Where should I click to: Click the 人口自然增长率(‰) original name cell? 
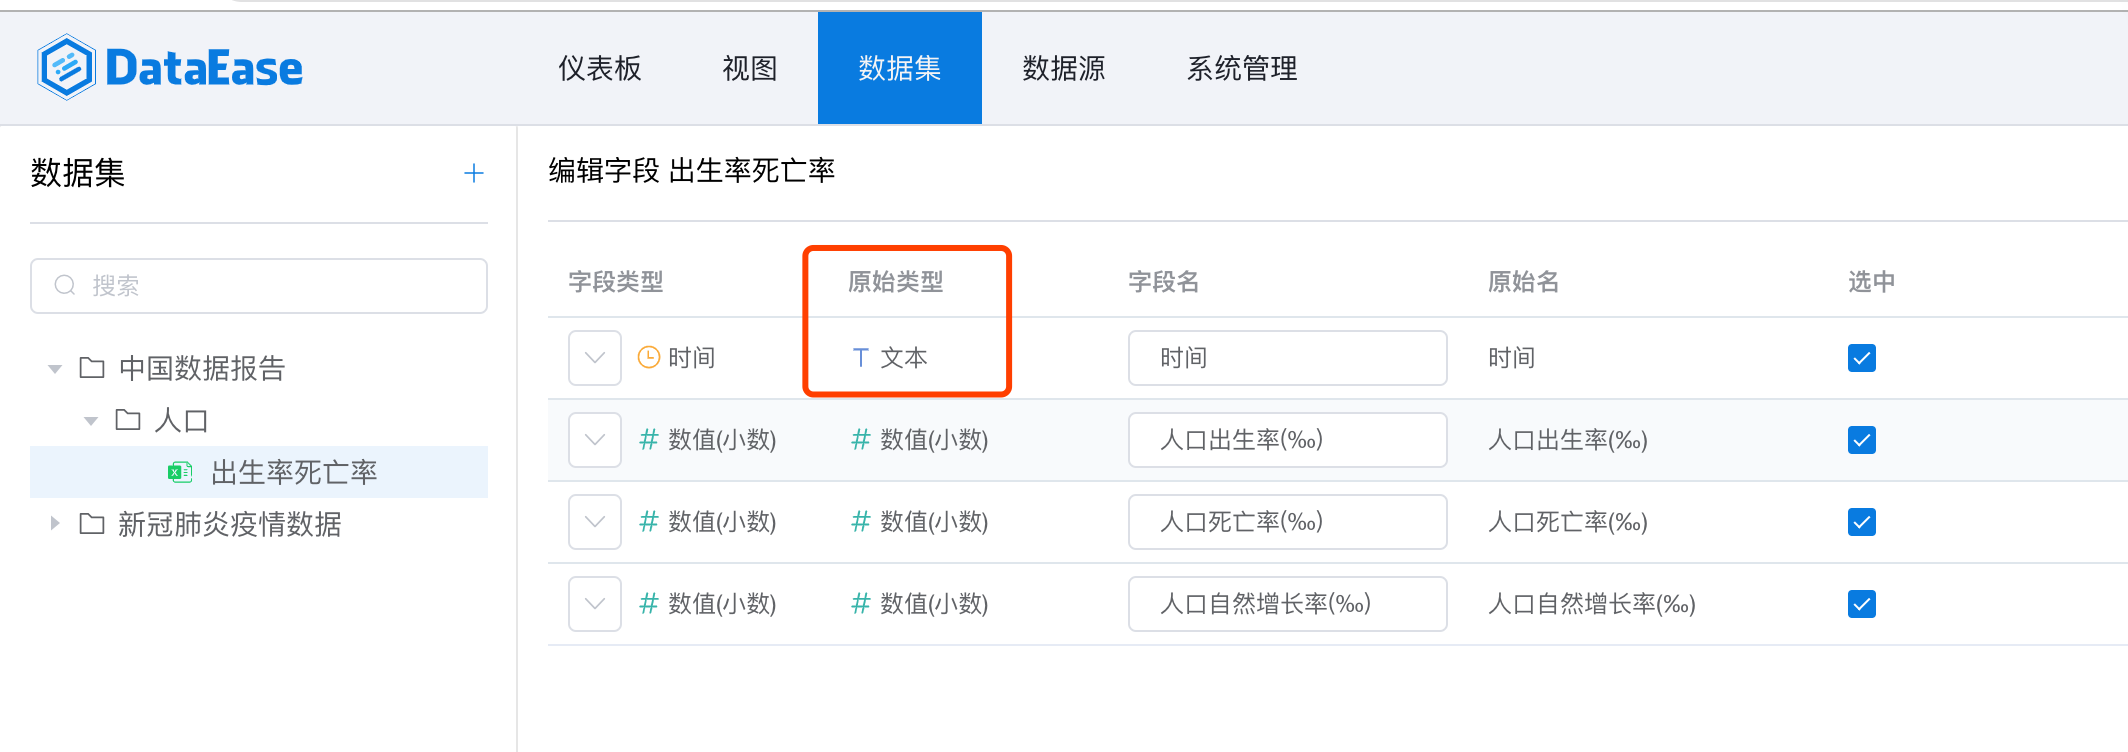click(x=1592, y=604)
